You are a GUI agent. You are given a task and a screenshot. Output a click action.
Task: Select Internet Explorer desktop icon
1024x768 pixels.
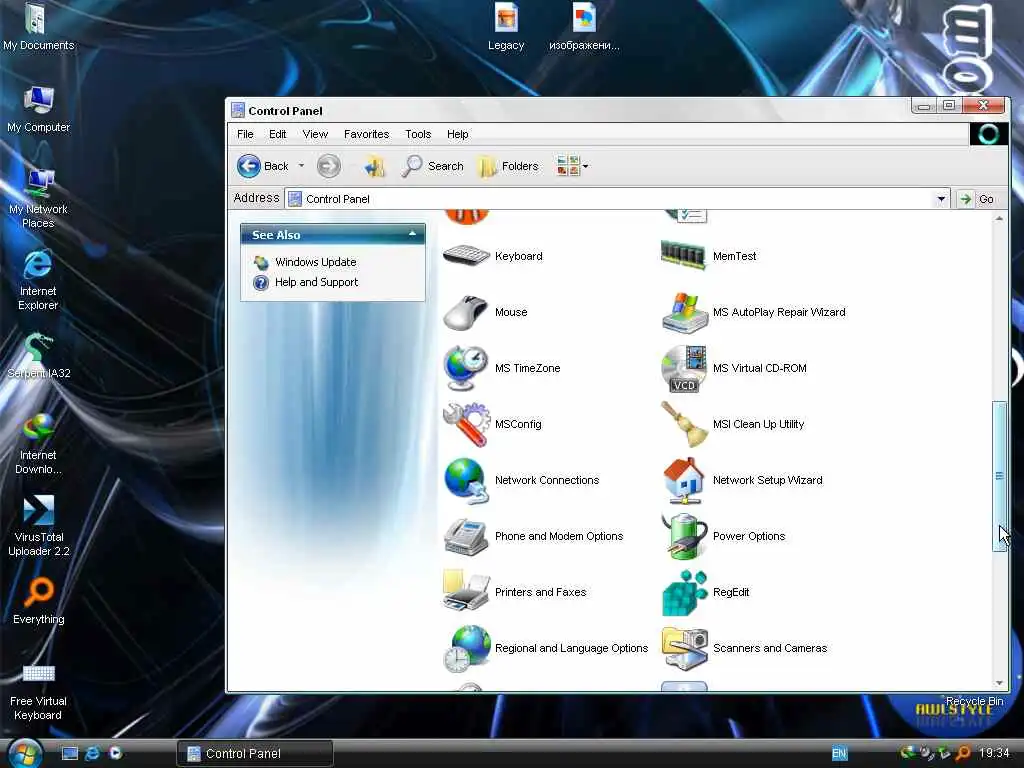[38, 280]
